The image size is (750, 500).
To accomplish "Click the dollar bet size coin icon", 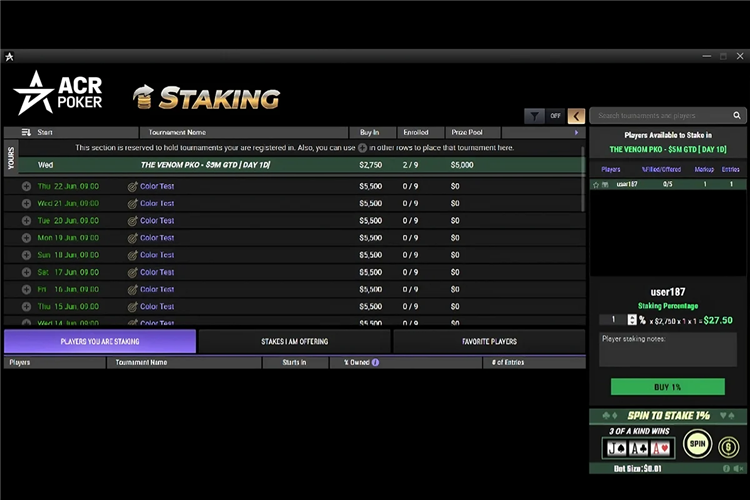I will 728,447.
